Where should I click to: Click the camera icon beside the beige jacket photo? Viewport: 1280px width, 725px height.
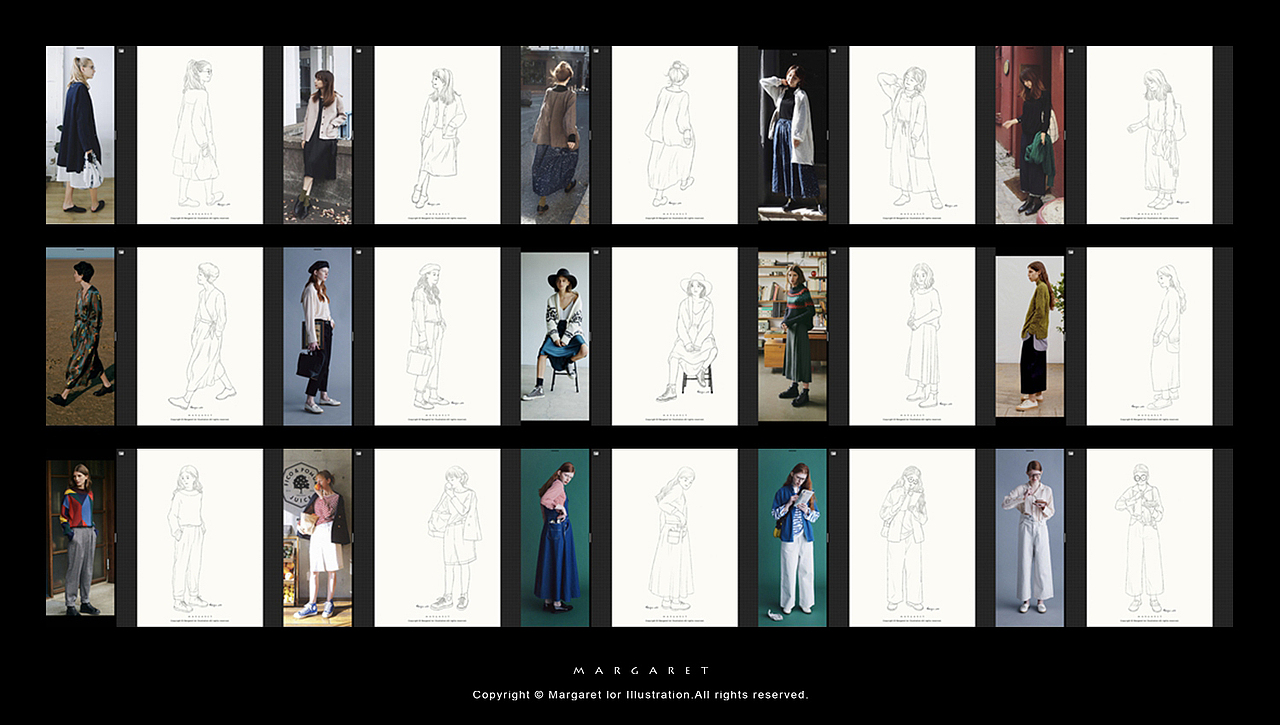pyautogui.click(x=359, y=50)
